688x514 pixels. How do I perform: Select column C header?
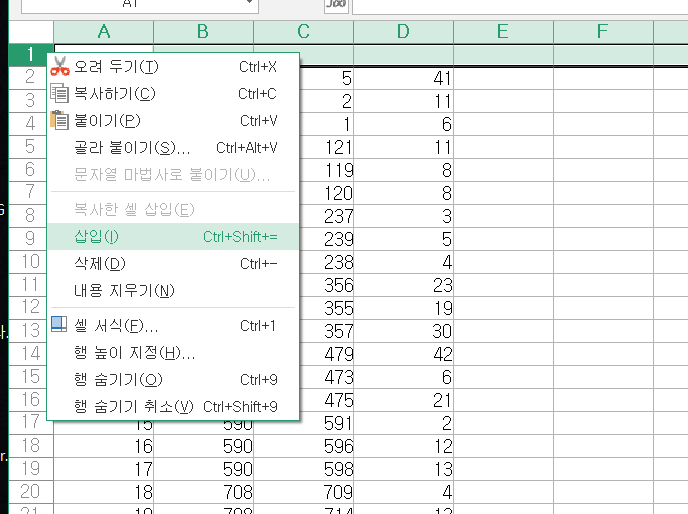pyautogui.click(x=303, y=32)
